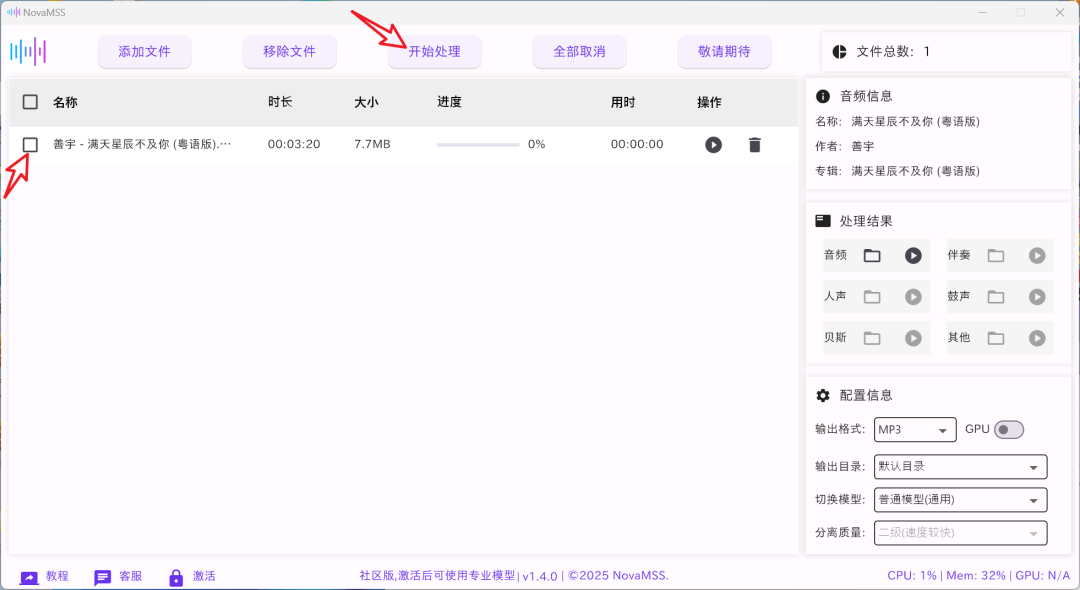Screen dimensions: 1080x590
Task: Click the NovaMSS waveform logo
Action: click(x=28, y=52)
